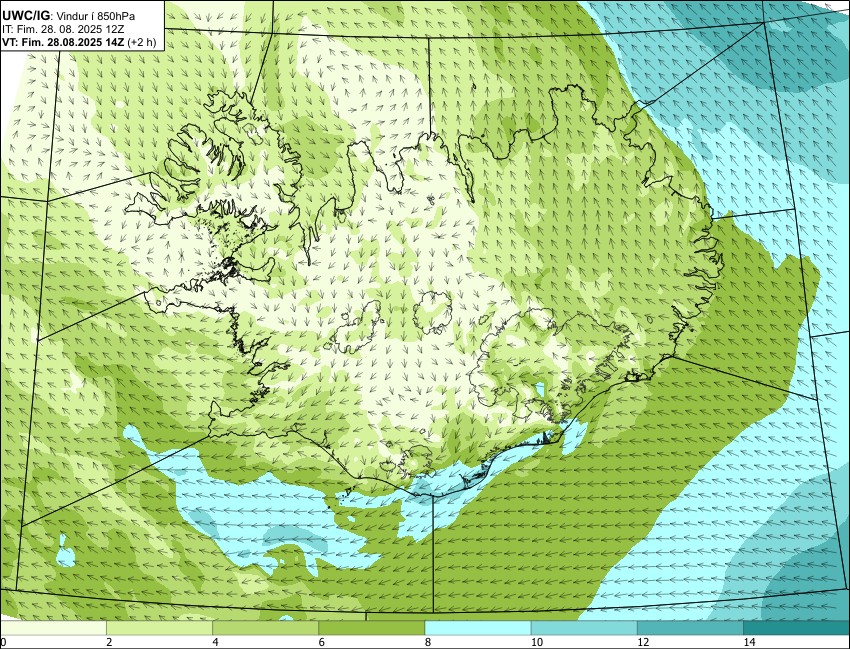Click the UWC/IG title text
850x649 pixels.
tap(28, 15)
